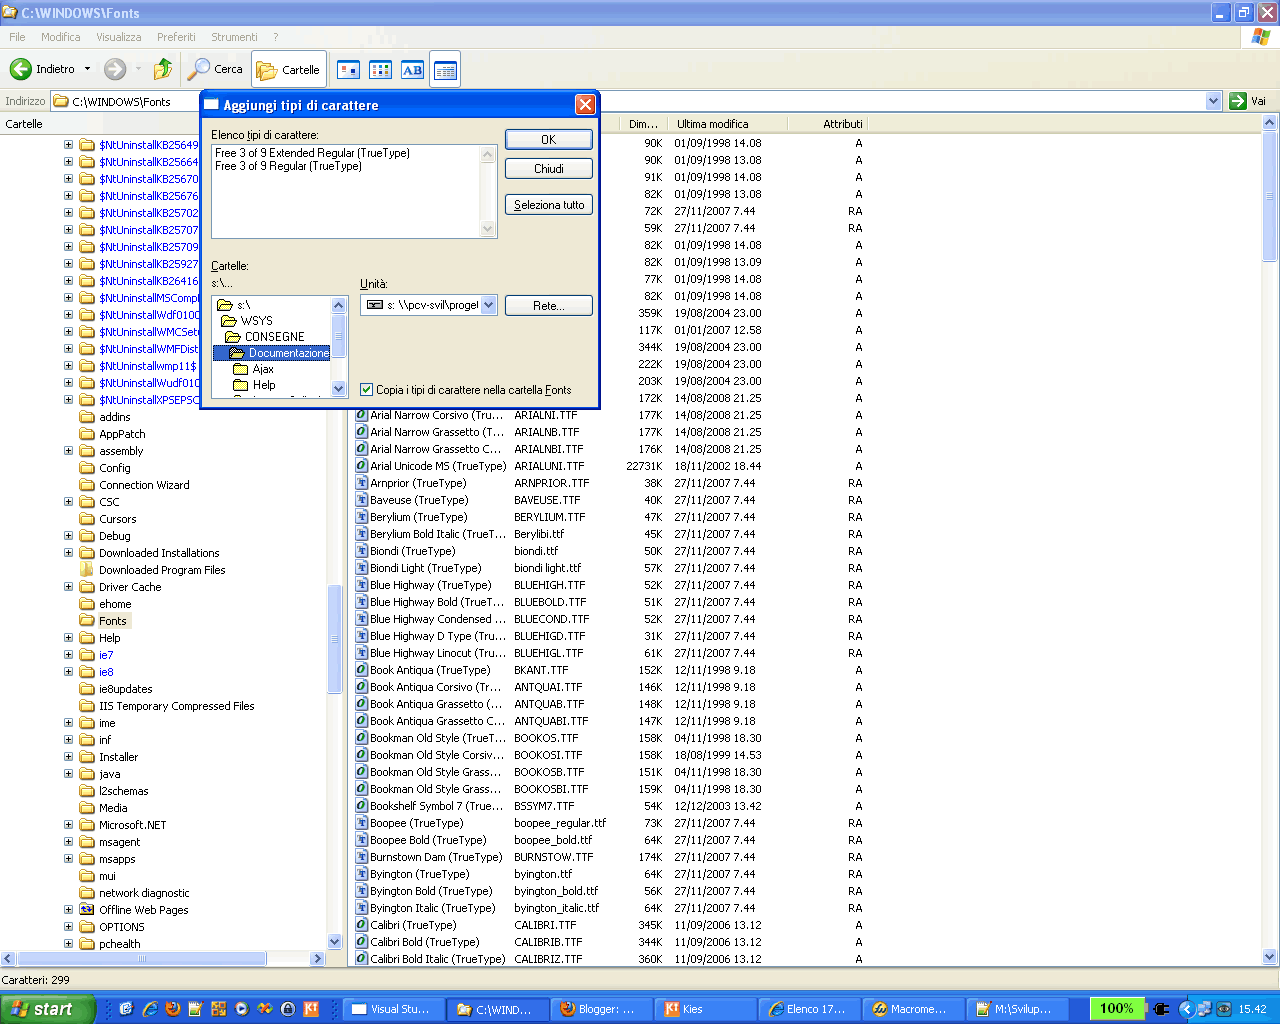Click the Cartelle pane horizontal scrollbar thumb
Image resolution: width=1280 pixels, height=1024 pixels.
pyautogui.click(x=141, y=958)
